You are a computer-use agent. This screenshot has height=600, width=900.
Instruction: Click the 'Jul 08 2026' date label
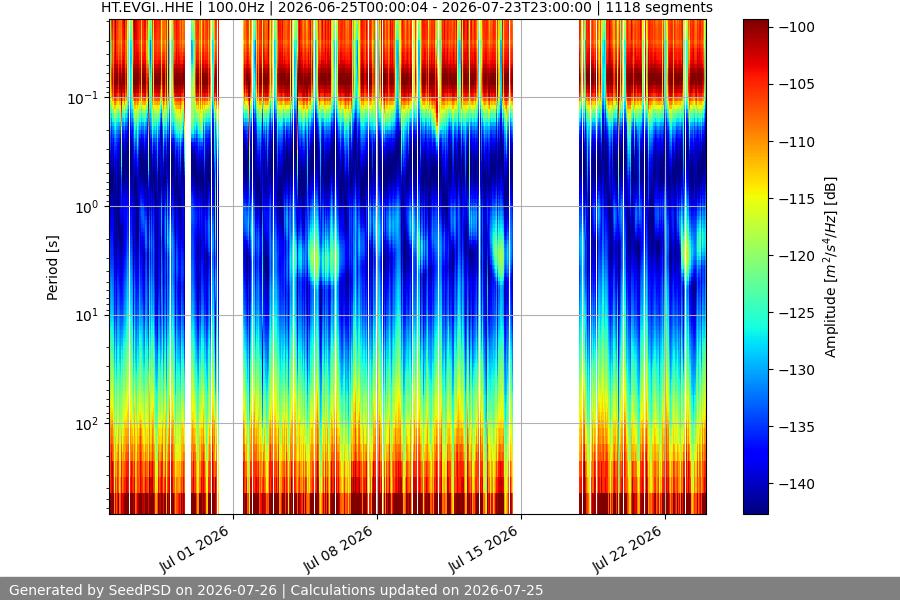click(x=339, y=549)
